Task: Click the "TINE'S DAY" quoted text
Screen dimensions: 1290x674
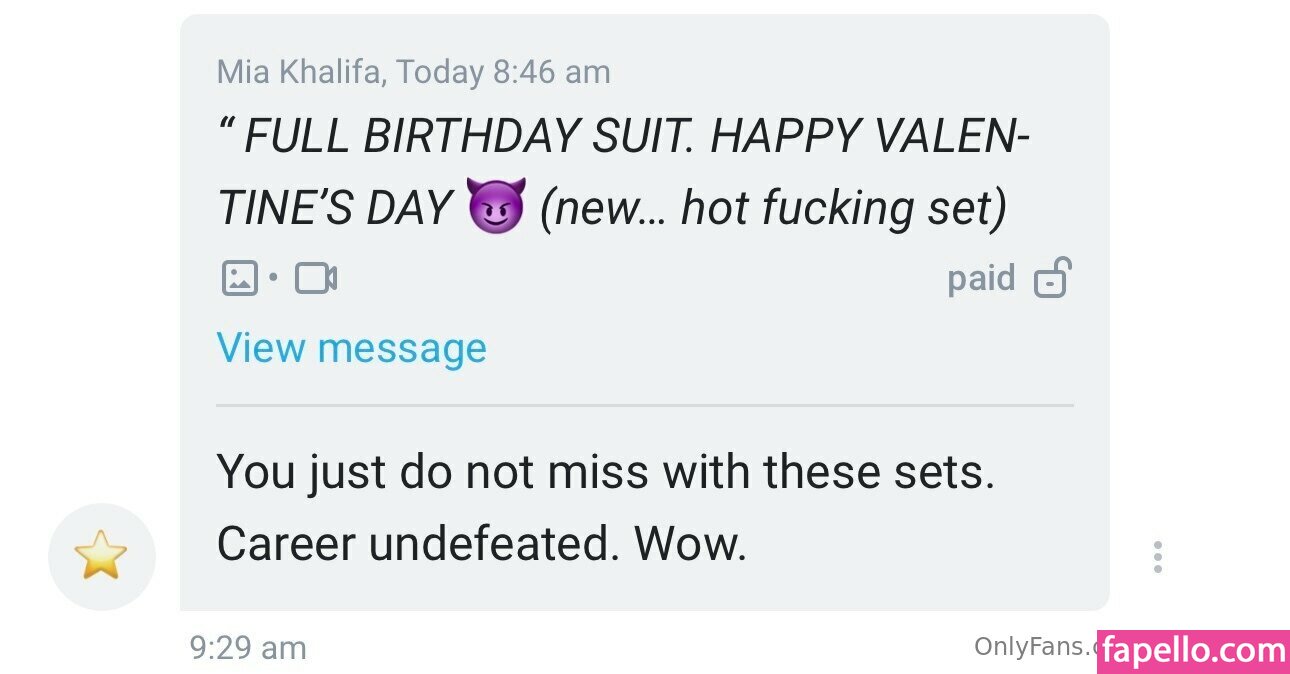Action: pos(334,209)
